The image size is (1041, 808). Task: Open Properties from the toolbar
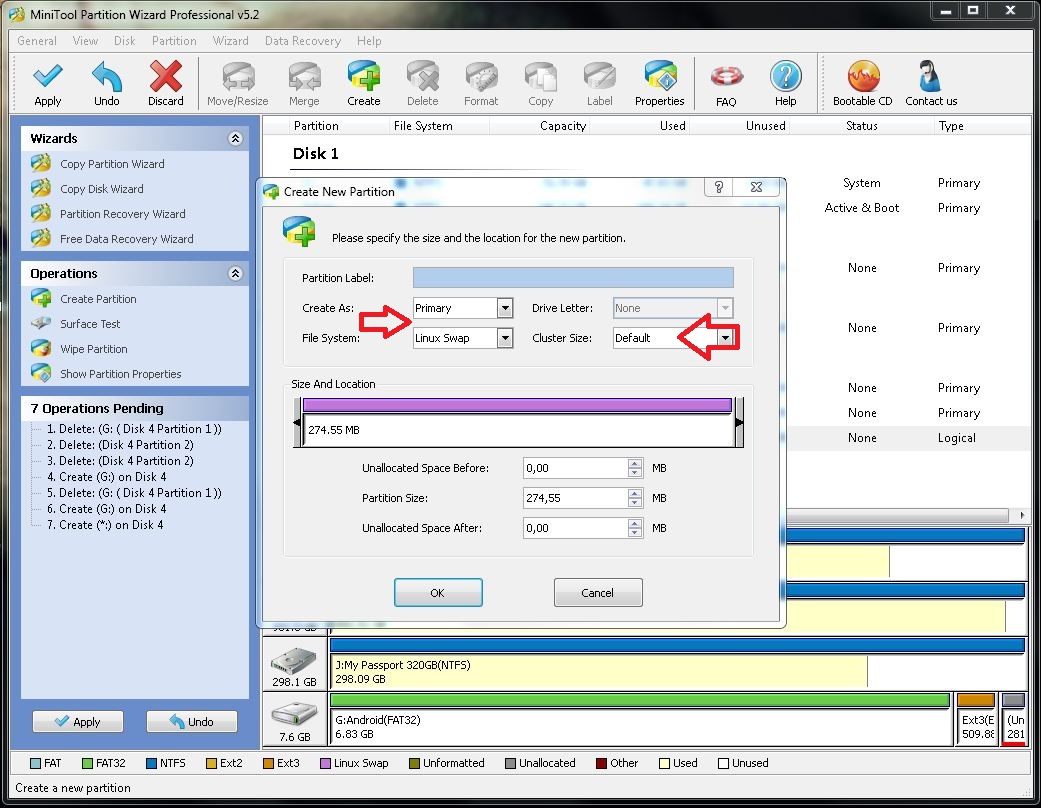660,76
